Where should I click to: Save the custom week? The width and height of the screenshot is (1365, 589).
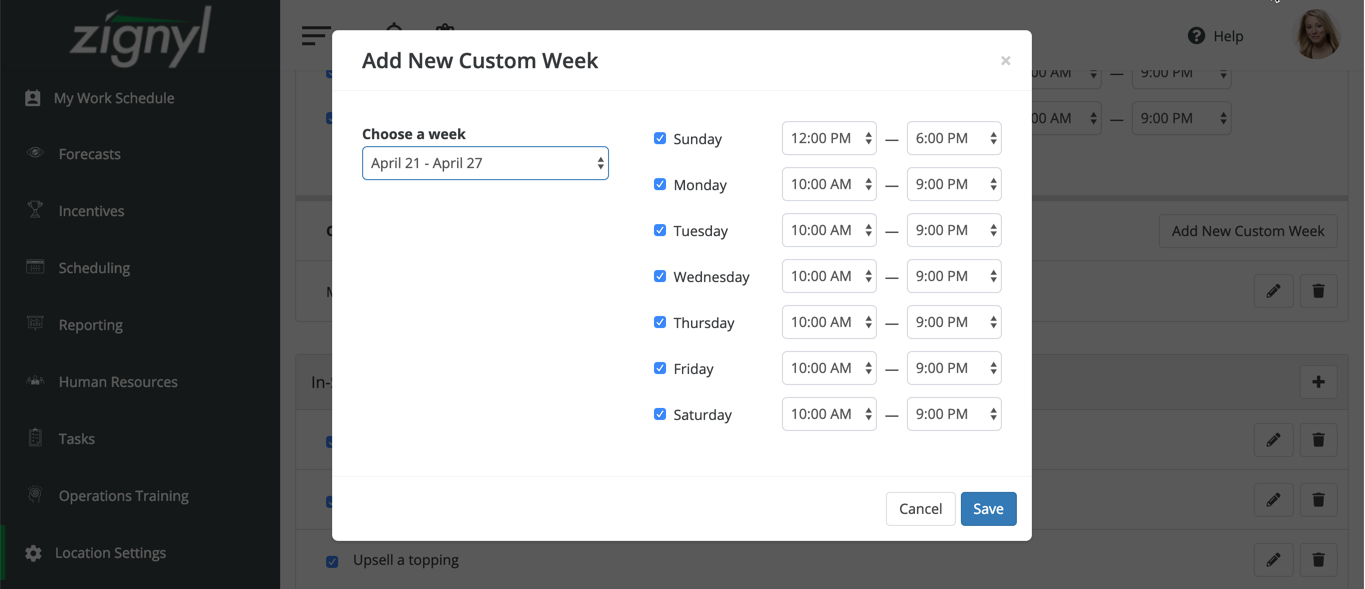click(x=988, y=509)
